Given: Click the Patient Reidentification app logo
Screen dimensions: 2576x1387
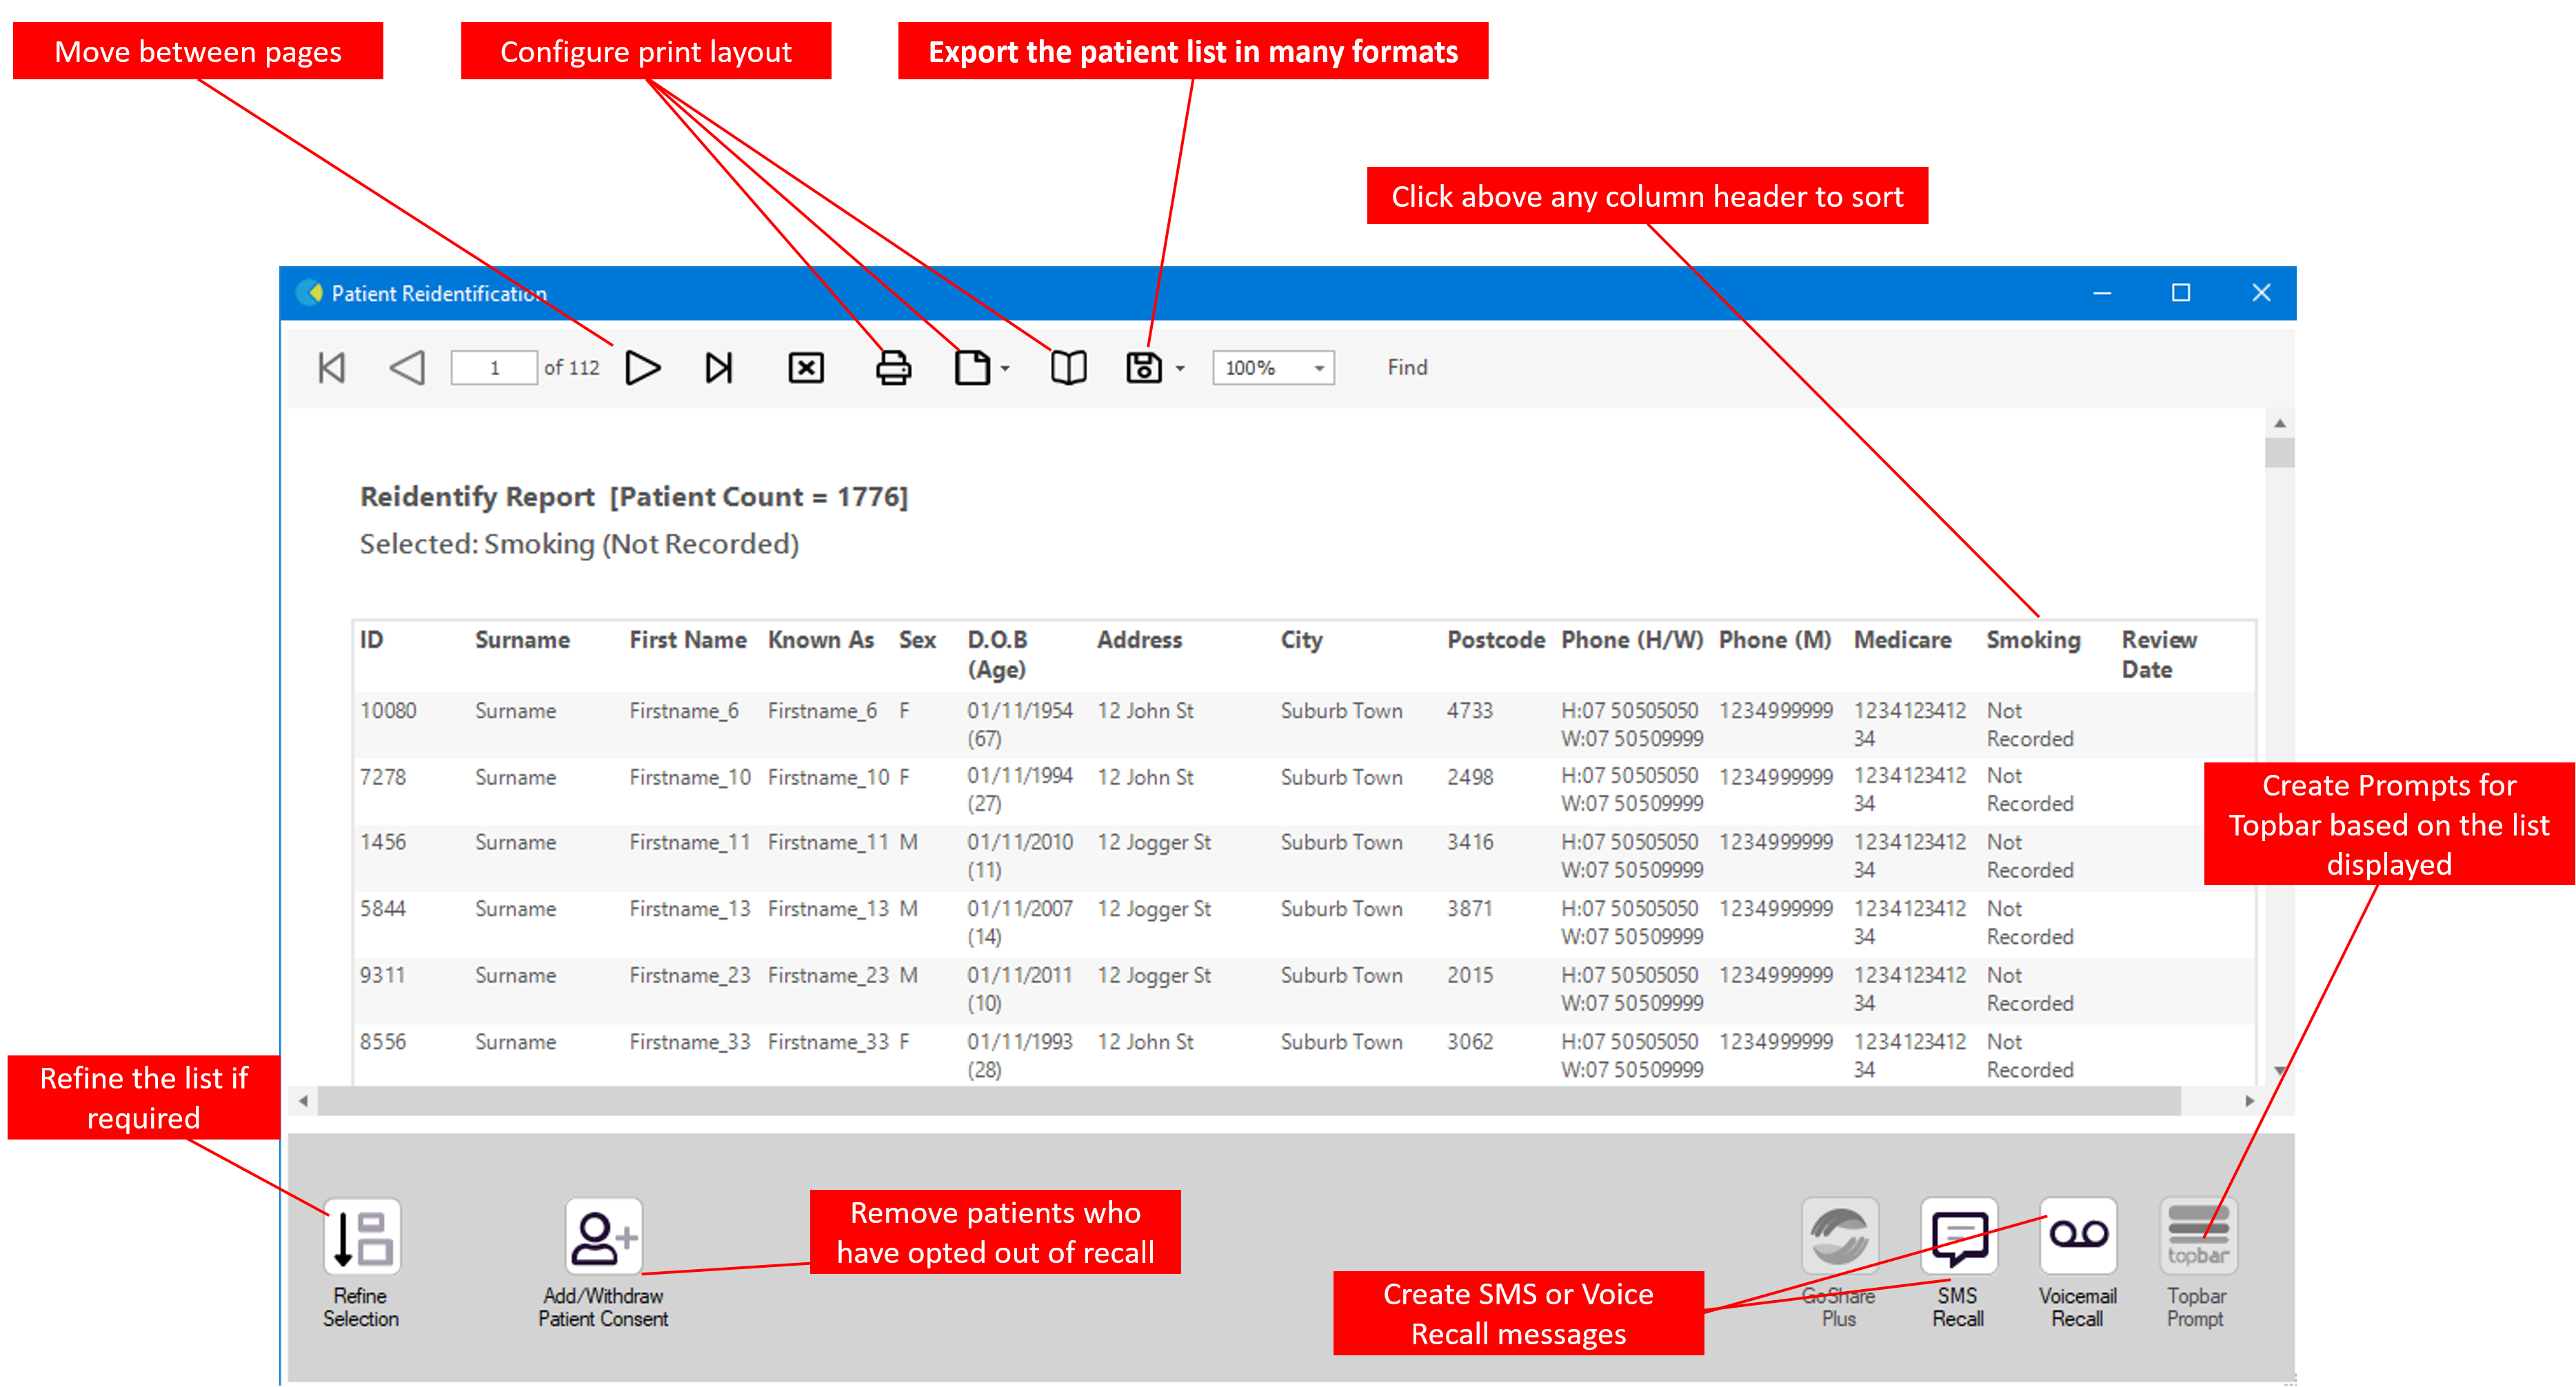Looking at the screenshot, I should [x=310, y=293].
